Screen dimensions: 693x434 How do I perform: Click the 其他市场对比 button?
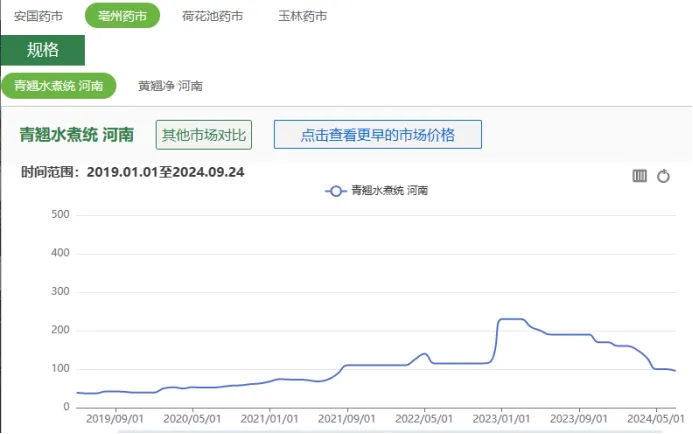click(x=204, y=135)
